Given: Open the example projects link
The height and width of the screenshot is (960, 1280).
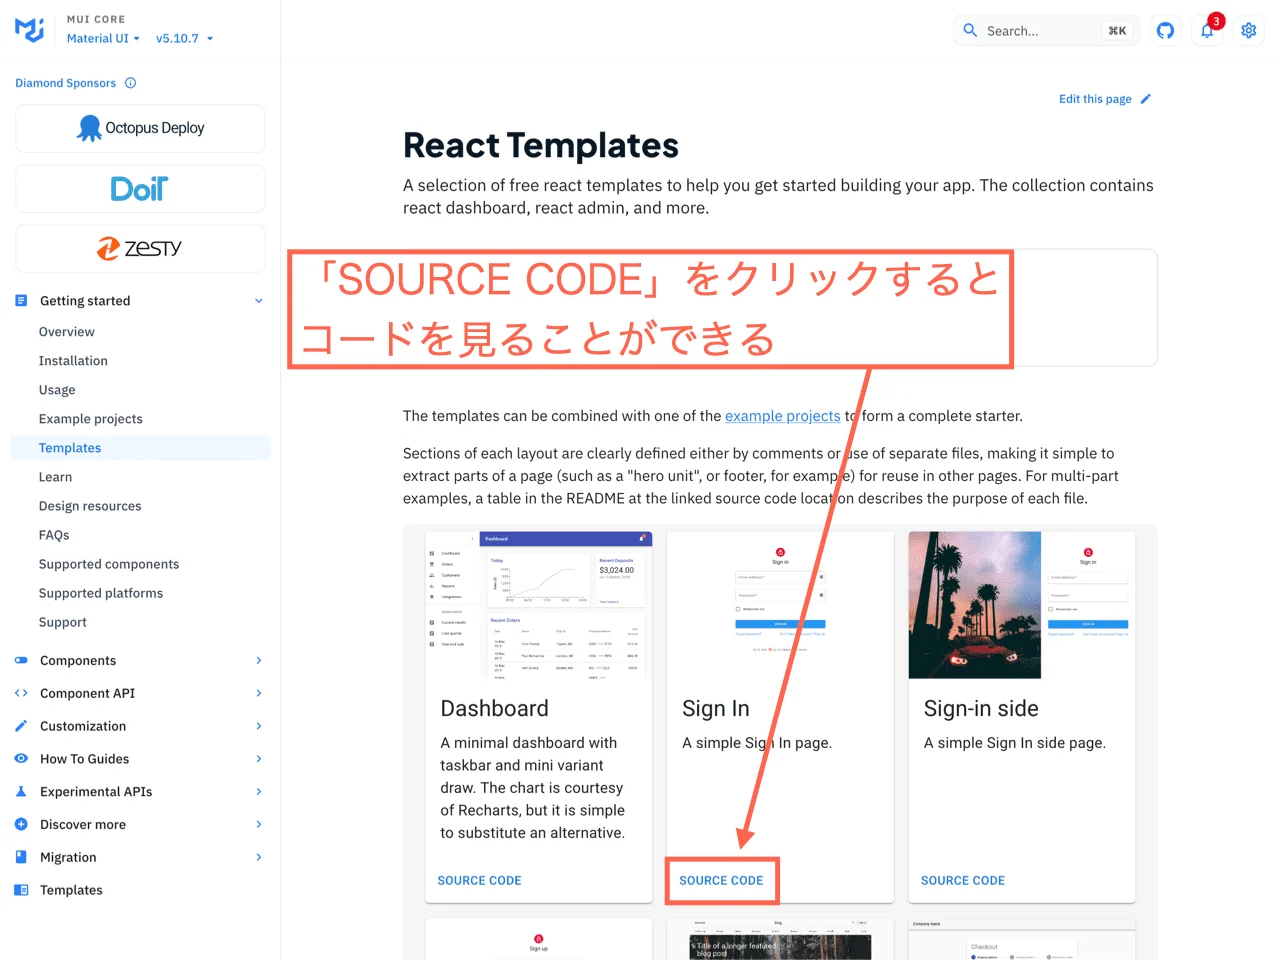Looking at the screenshot, I should (783, 416).
